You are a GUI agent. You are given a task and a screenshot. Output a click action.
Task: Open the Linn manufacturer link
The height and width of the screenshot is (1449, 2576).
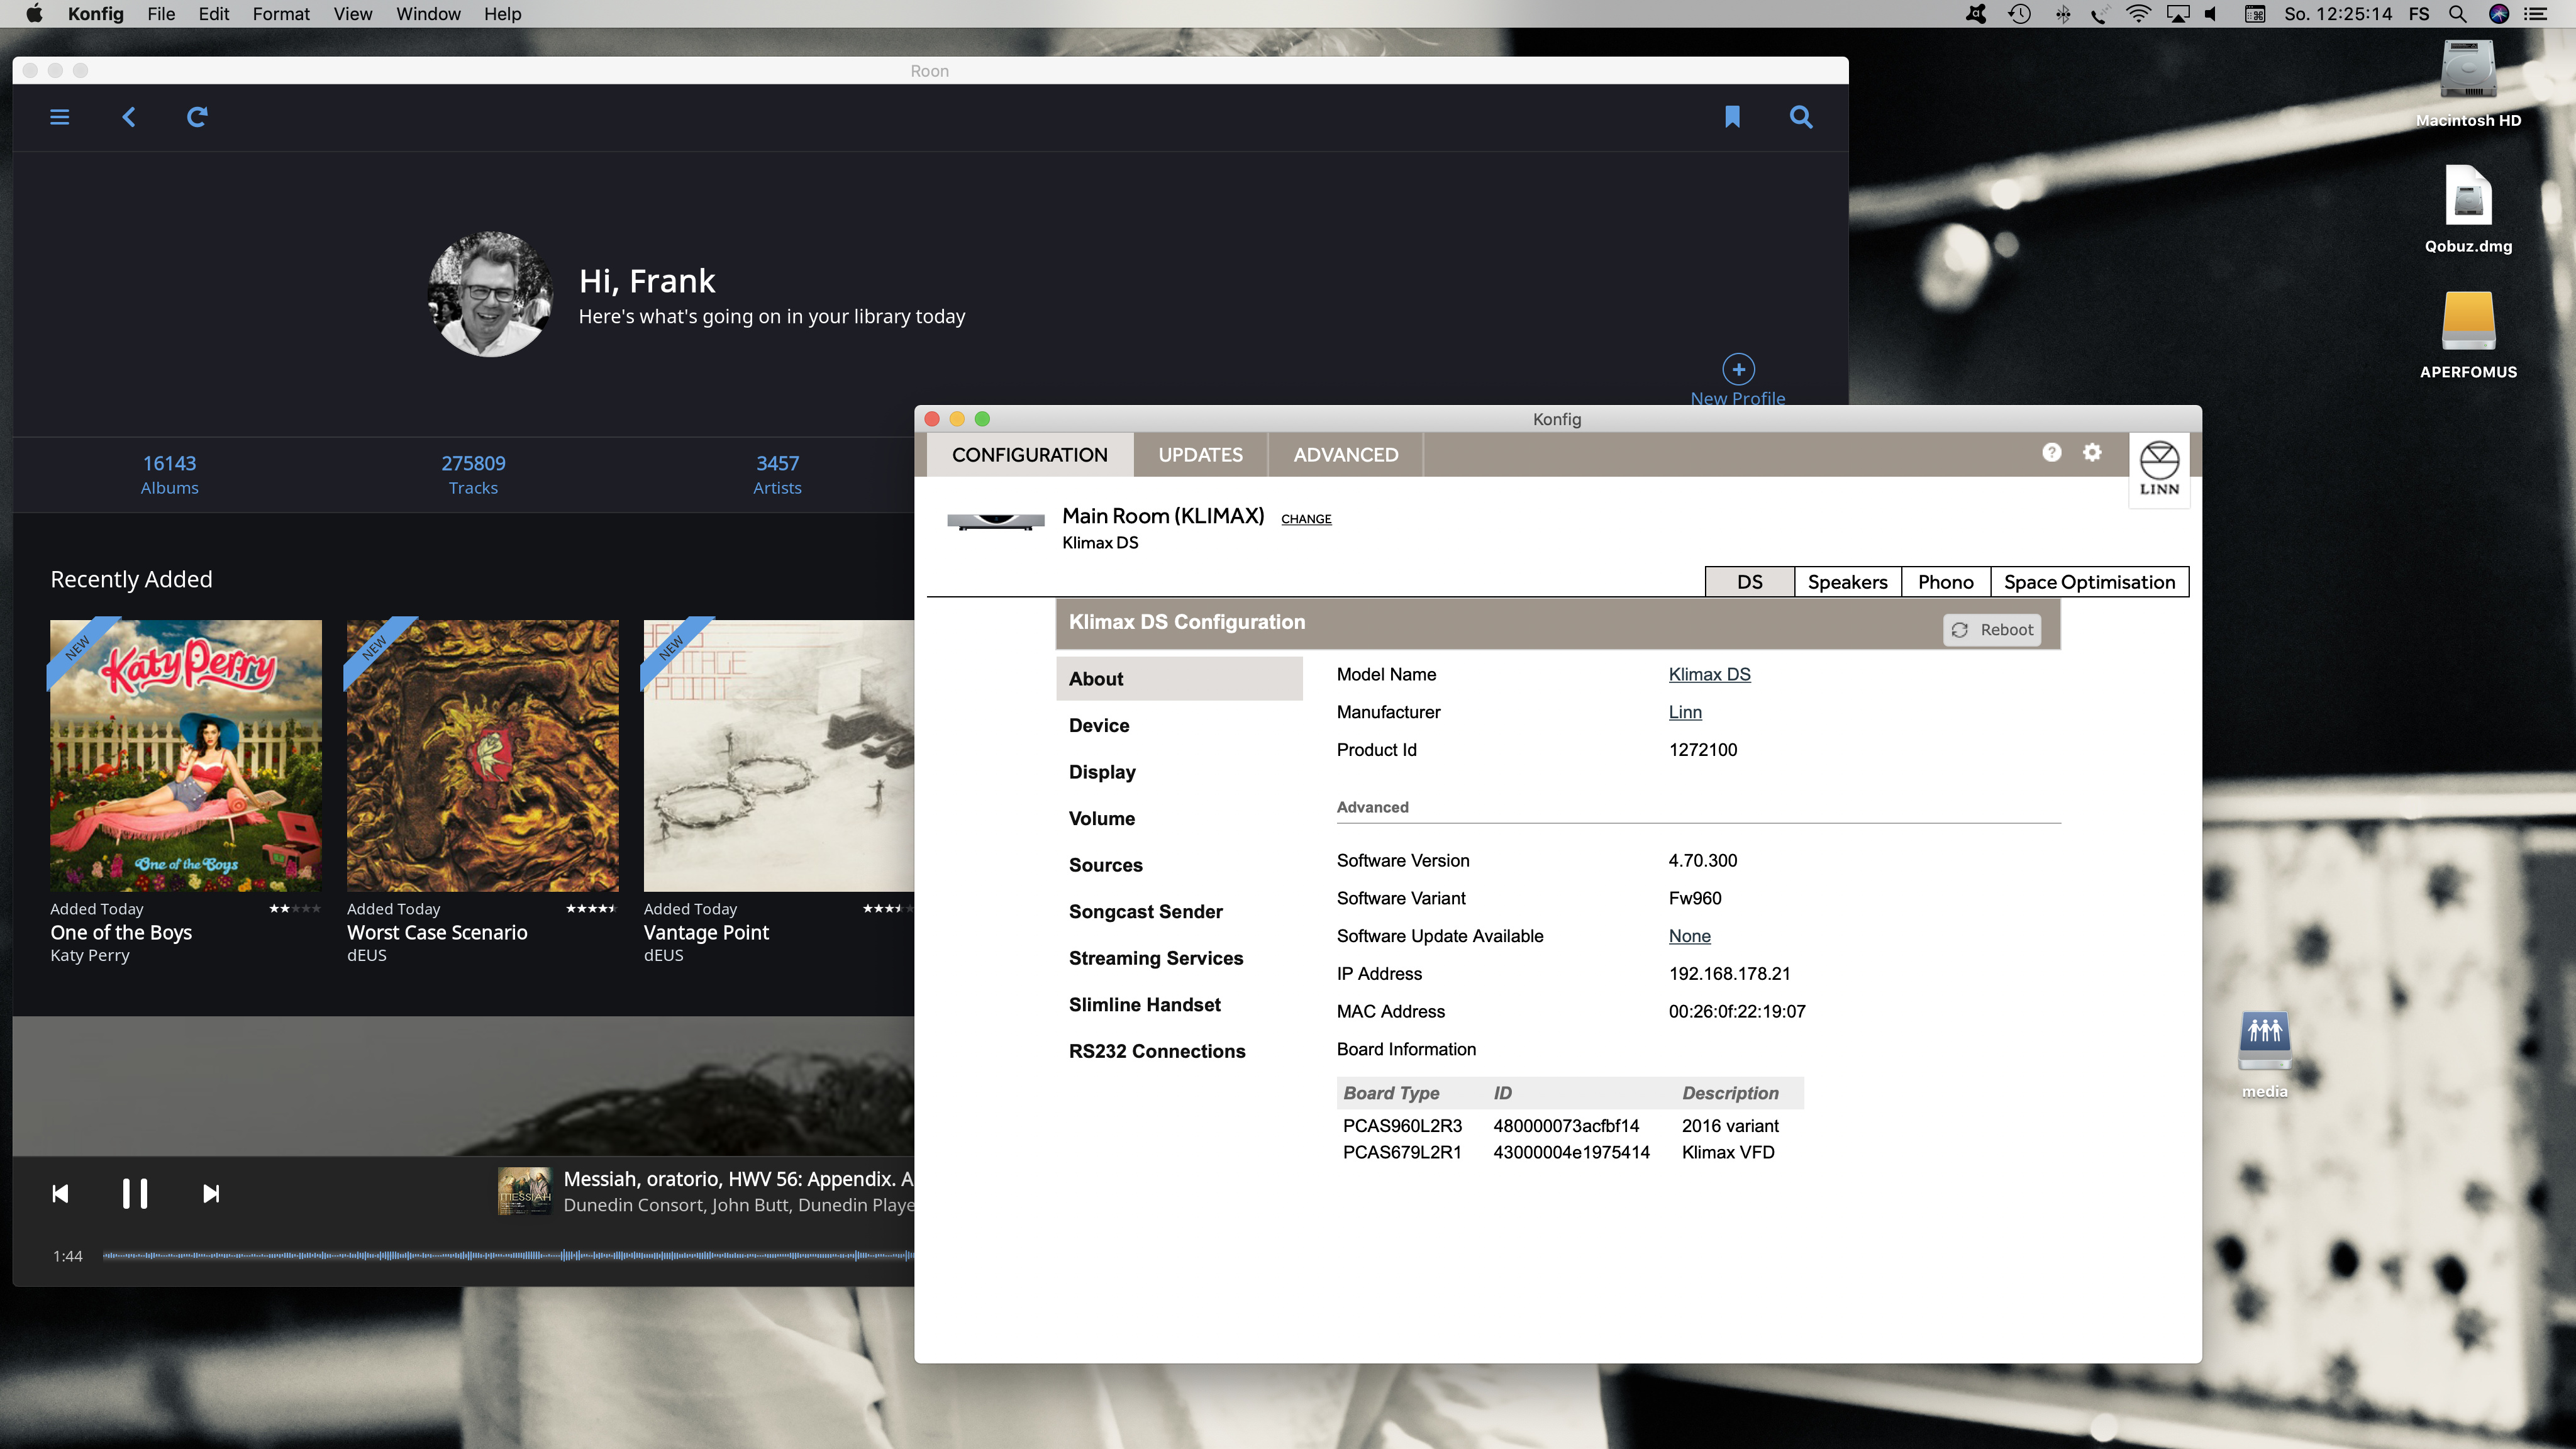point(1685,712)
